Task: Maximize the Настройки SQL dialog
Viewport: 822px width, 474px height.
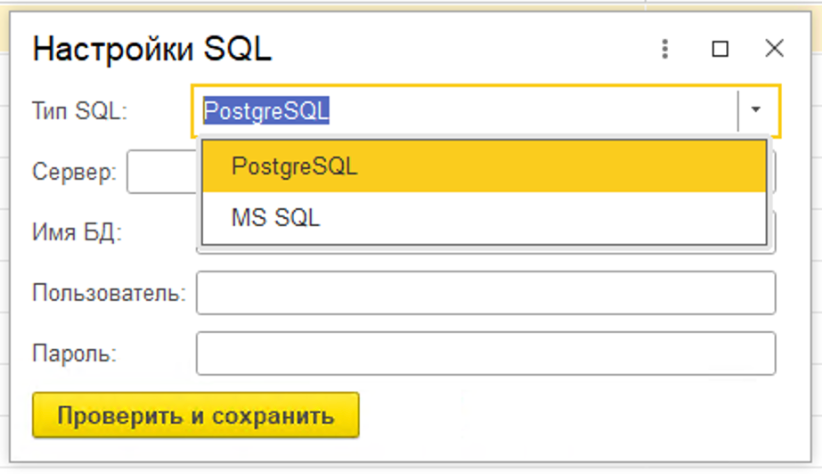Action: coord(720,49)
